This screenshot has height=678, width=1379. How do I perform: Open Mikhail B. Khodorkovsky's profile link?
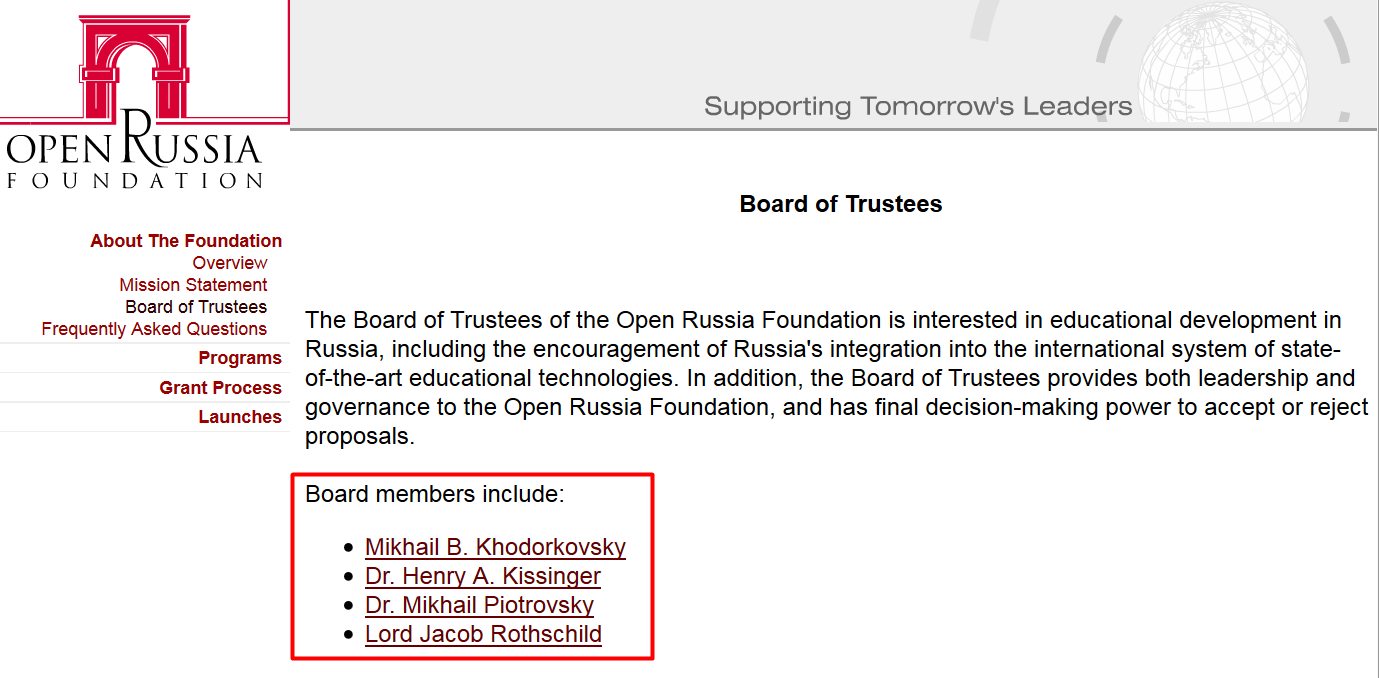(x=495, y=547)
